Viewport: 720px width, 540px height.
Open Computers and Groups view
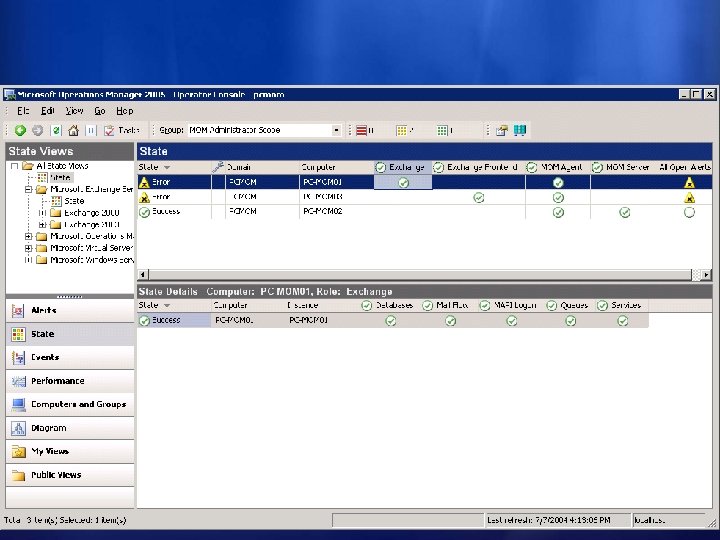point(70,405)
